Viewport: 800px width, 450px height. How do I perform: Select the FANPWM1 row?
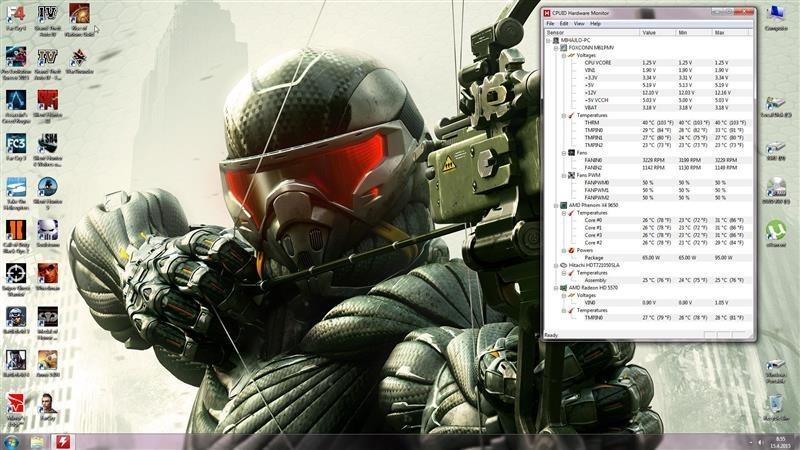(648, 190)
